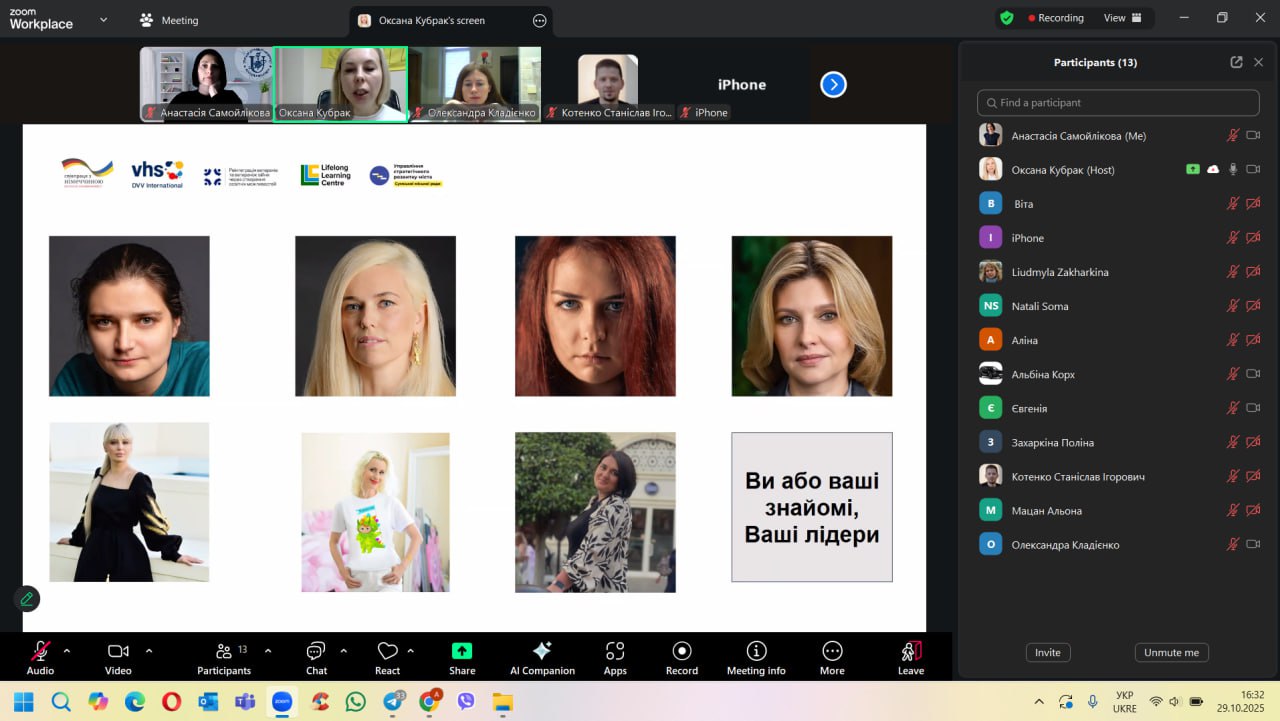Click the Invite button

tap(1047, 652)
